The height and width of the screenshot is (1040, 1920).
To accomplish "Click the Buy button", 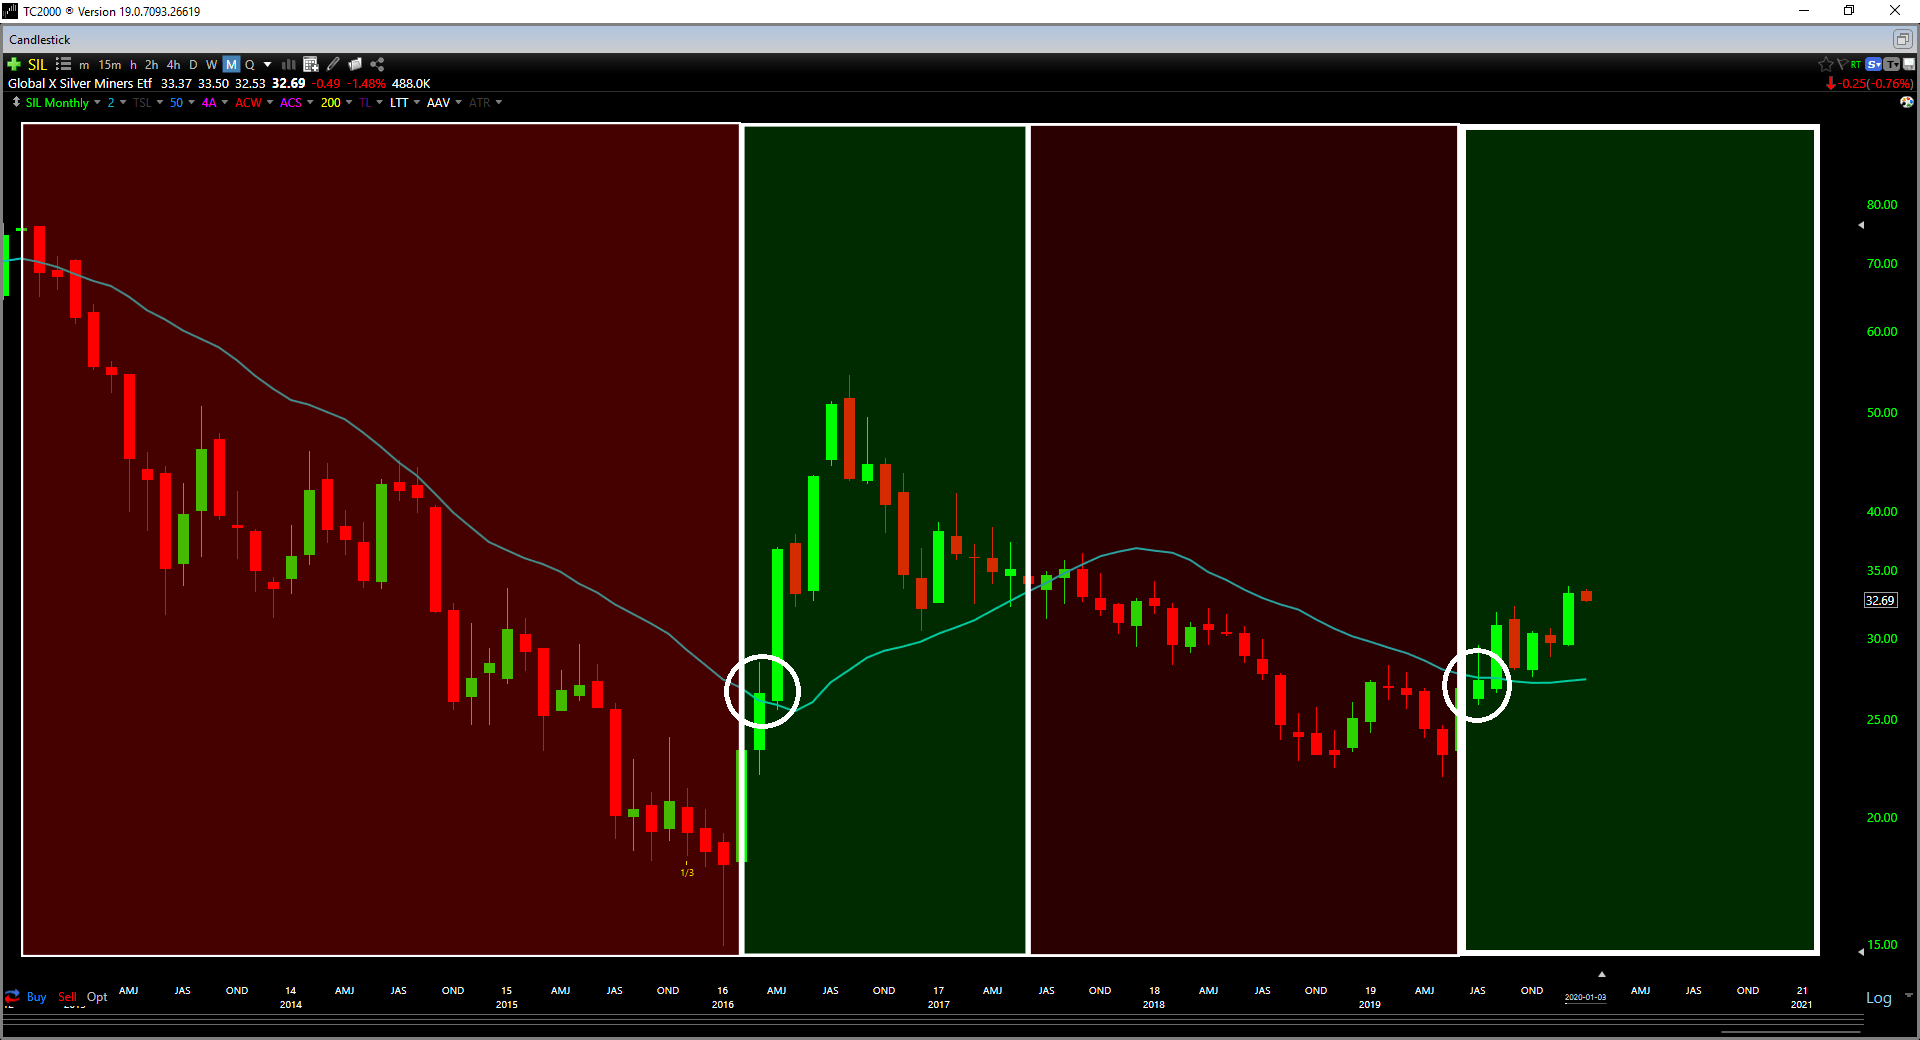I will 36,997.
